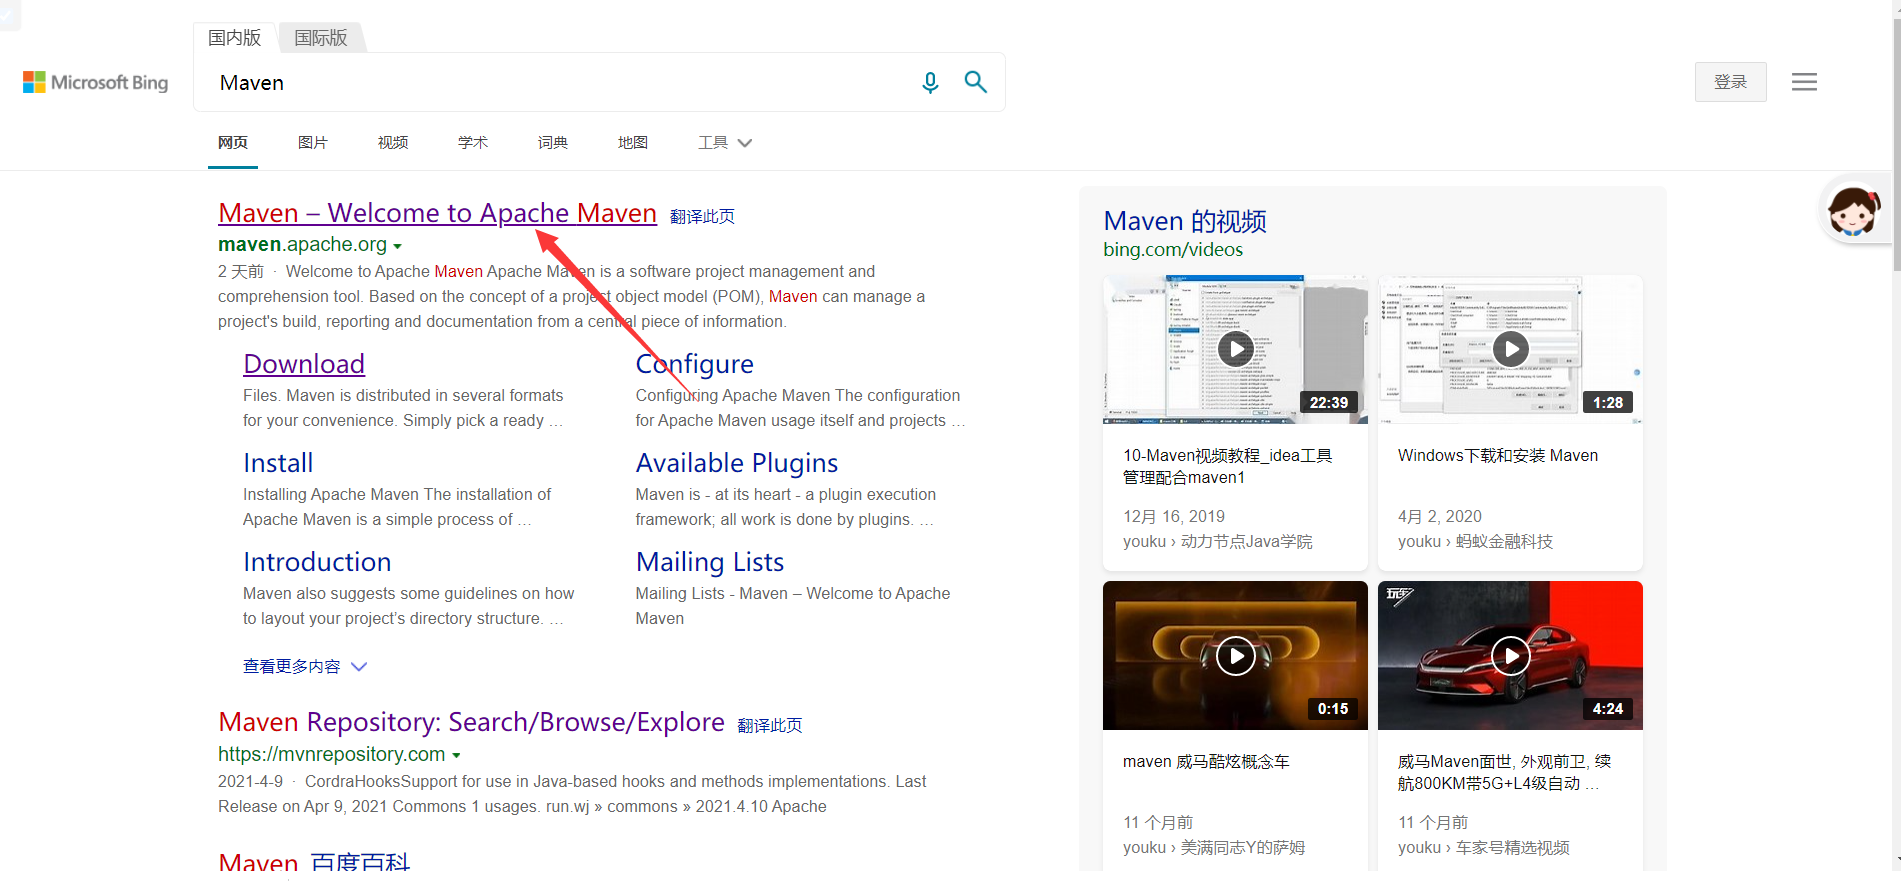Play the maven 威马酷炫概念车 video
Image resolution: width=1901 pixels, height=881 pixels.
1235,656
